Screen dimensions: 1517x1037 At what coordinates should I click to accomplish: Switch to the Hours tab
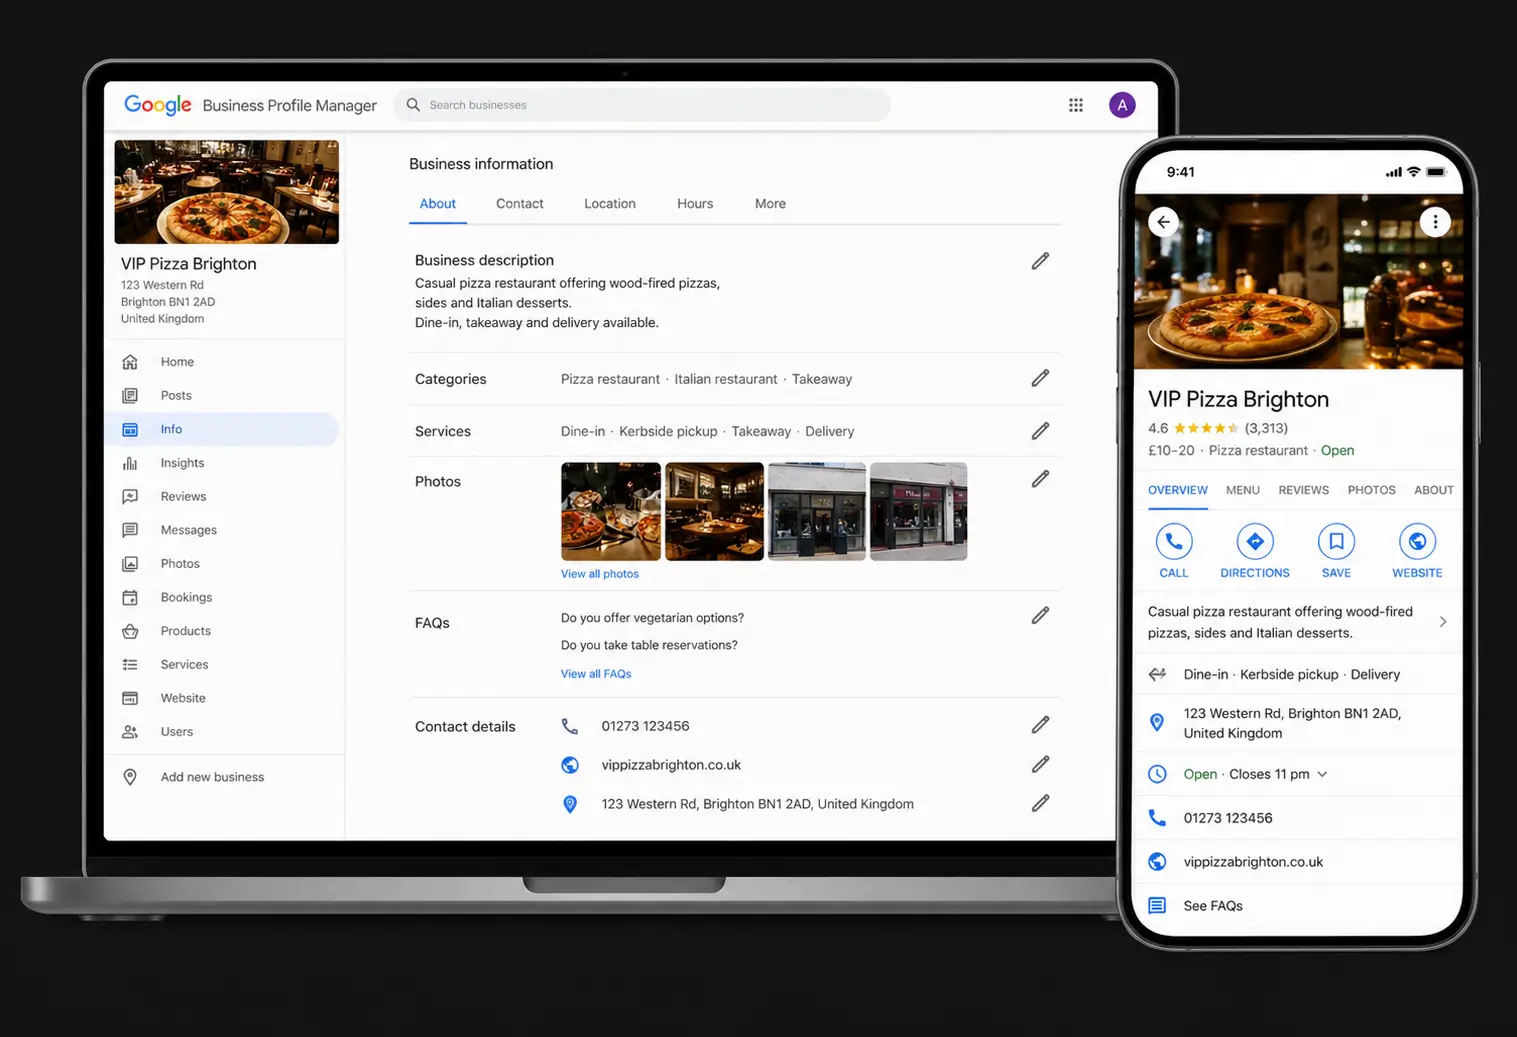pyautogui.click(x=695, y=204)
